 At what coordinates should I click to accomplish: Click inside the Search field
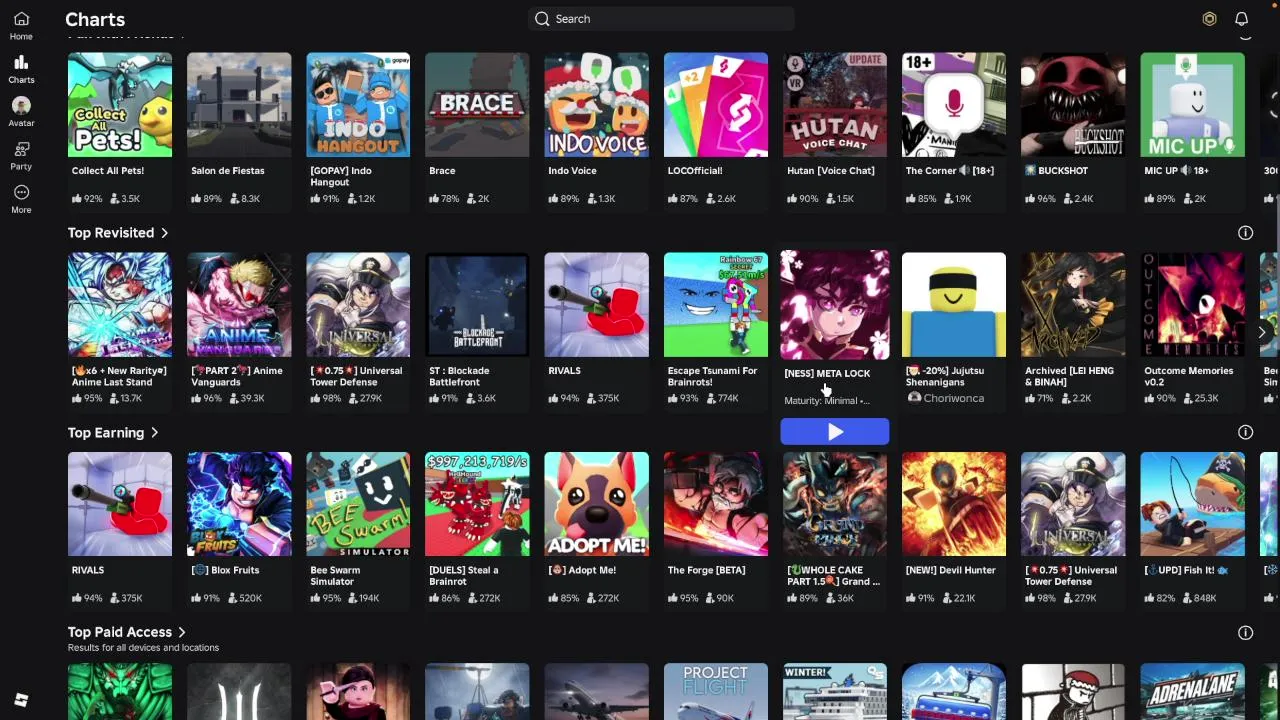click(661, 19)
